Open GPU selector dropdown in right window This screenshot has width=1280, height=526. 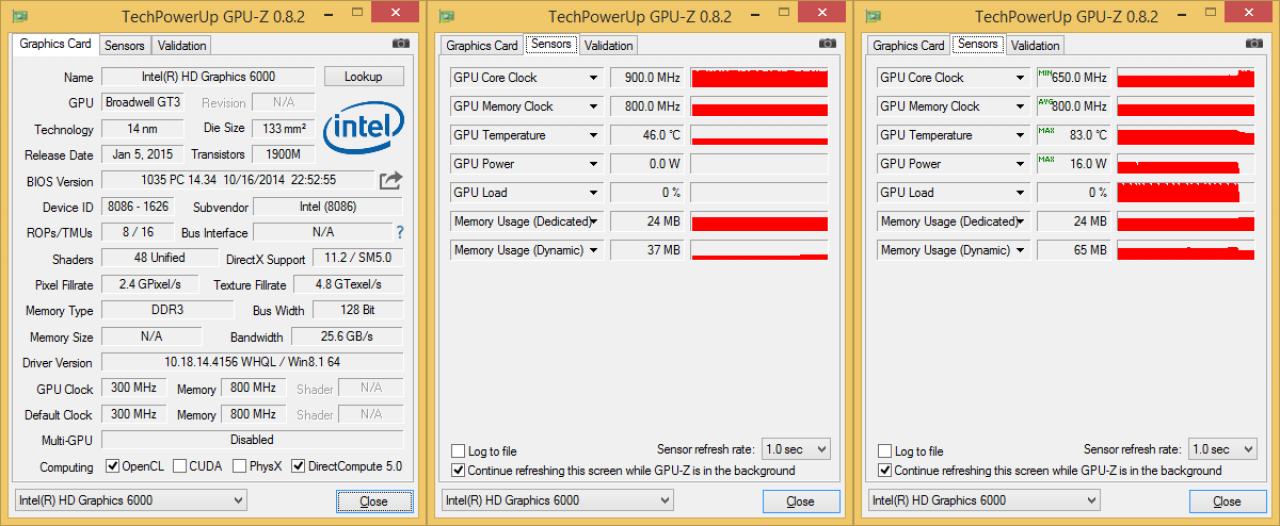click(984, 500)
